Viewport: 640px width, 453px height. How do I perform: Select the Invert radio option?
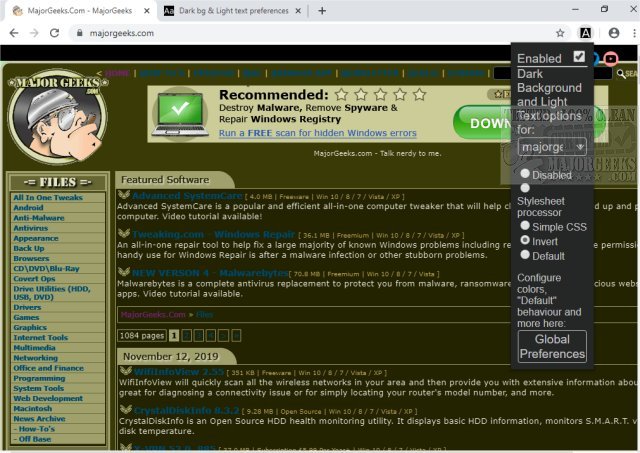[x=525, y=240]
